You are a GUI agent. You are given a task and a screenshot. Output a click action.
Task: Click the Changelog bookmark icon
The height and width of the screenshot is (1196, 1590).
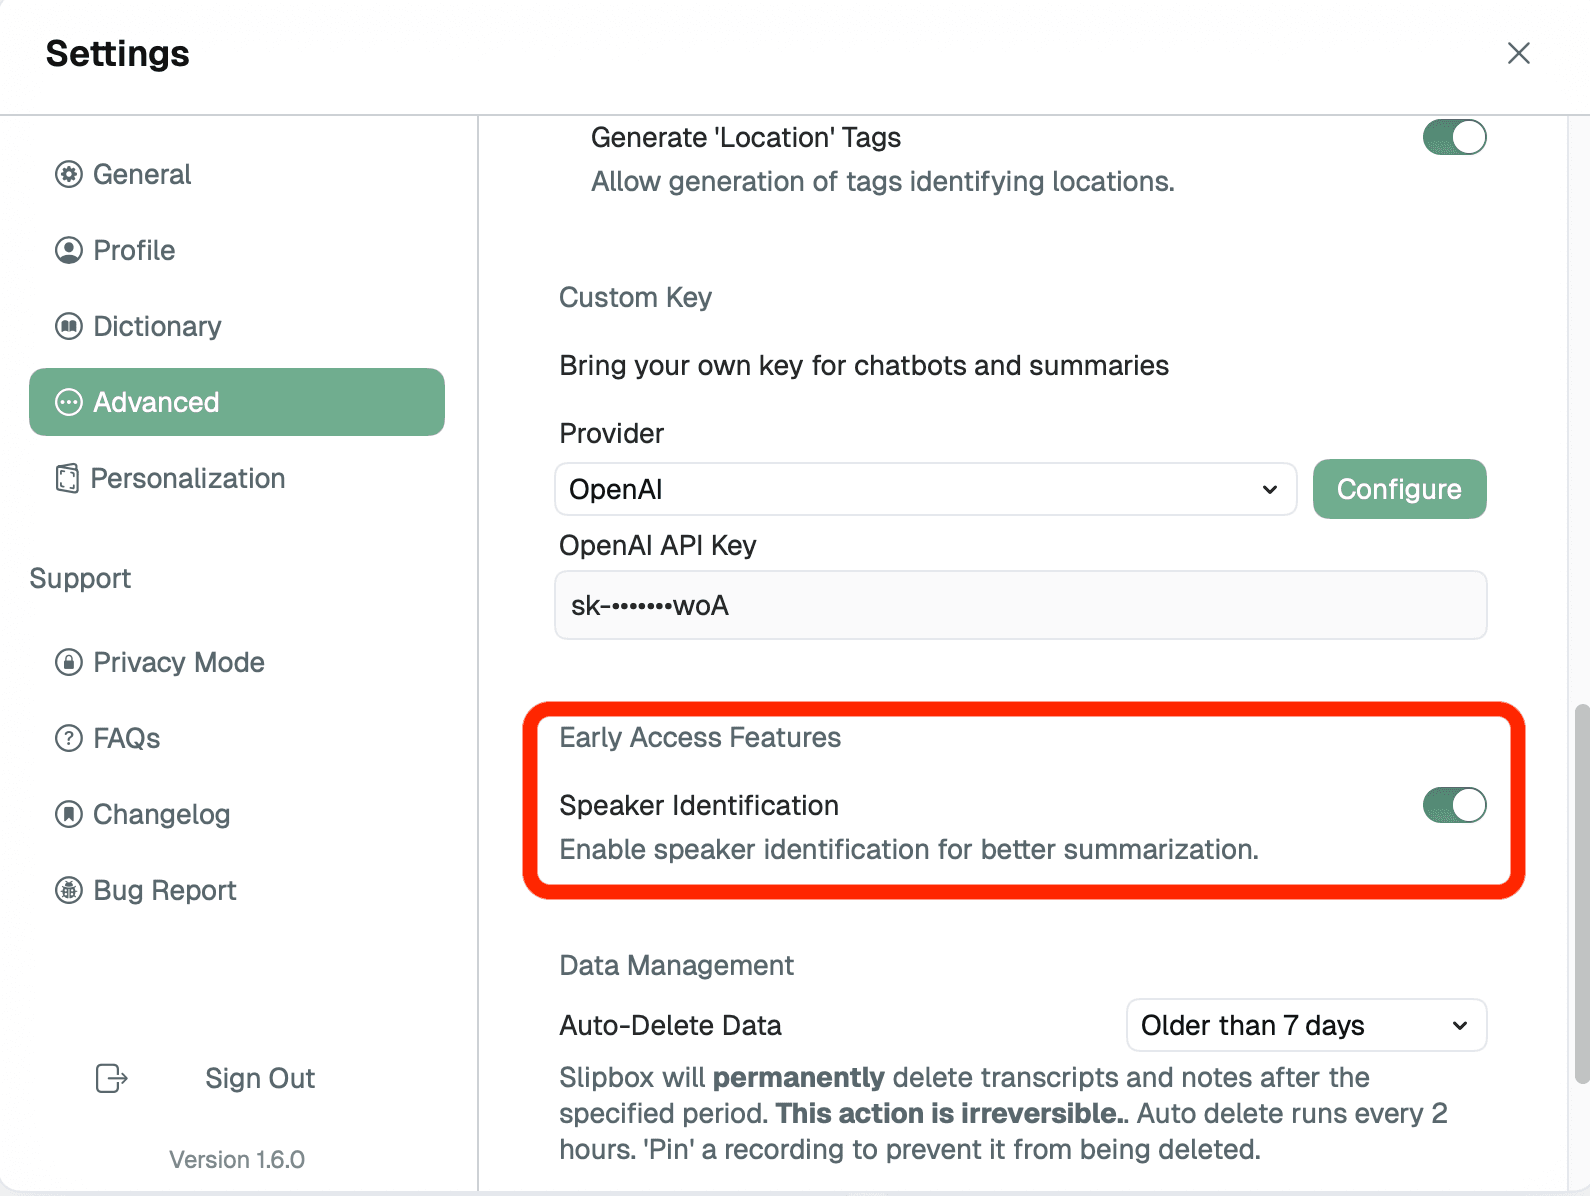tap(69, 814)
